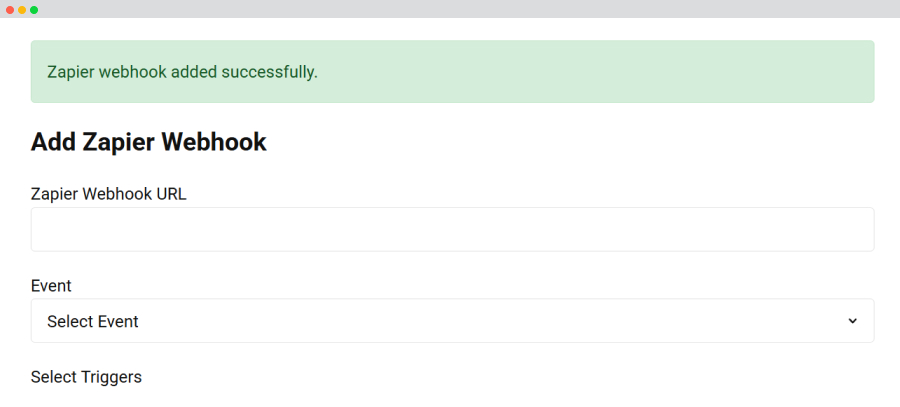The width and height of the screenshot is (900, 407).
Task: Click middle of the Event select box
Action: (x=452, y=321)
